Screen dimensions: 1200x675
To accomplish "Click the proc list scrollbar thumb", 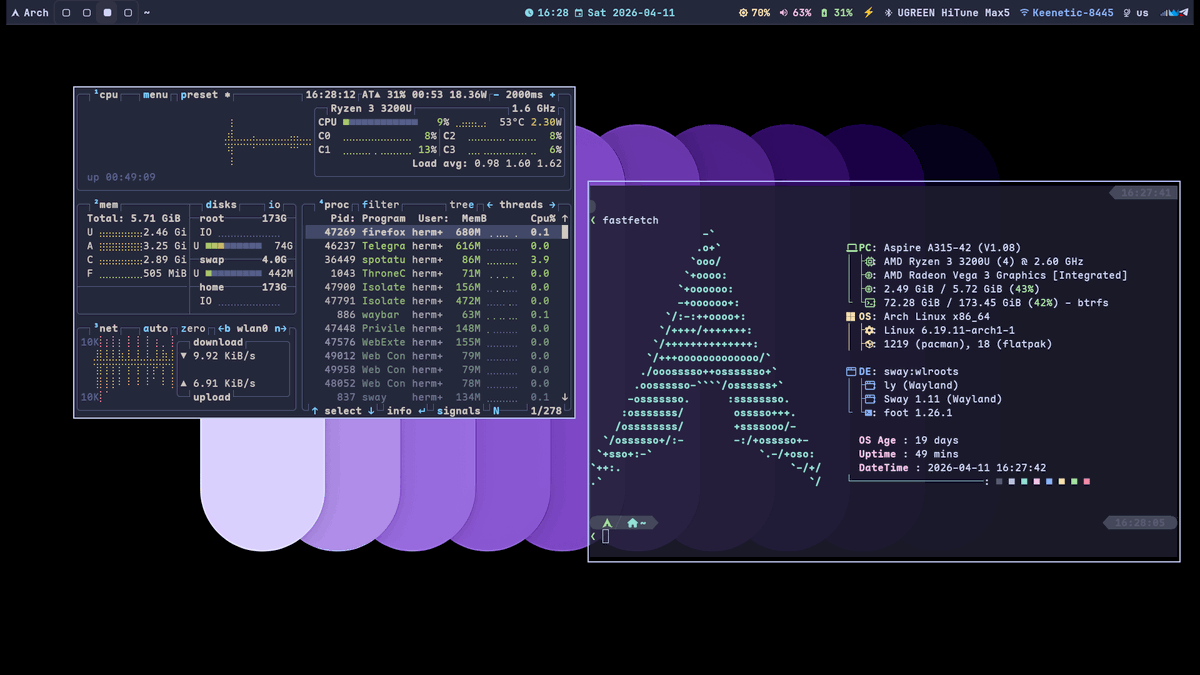I will pyautogui.click(x=565, y=232).
